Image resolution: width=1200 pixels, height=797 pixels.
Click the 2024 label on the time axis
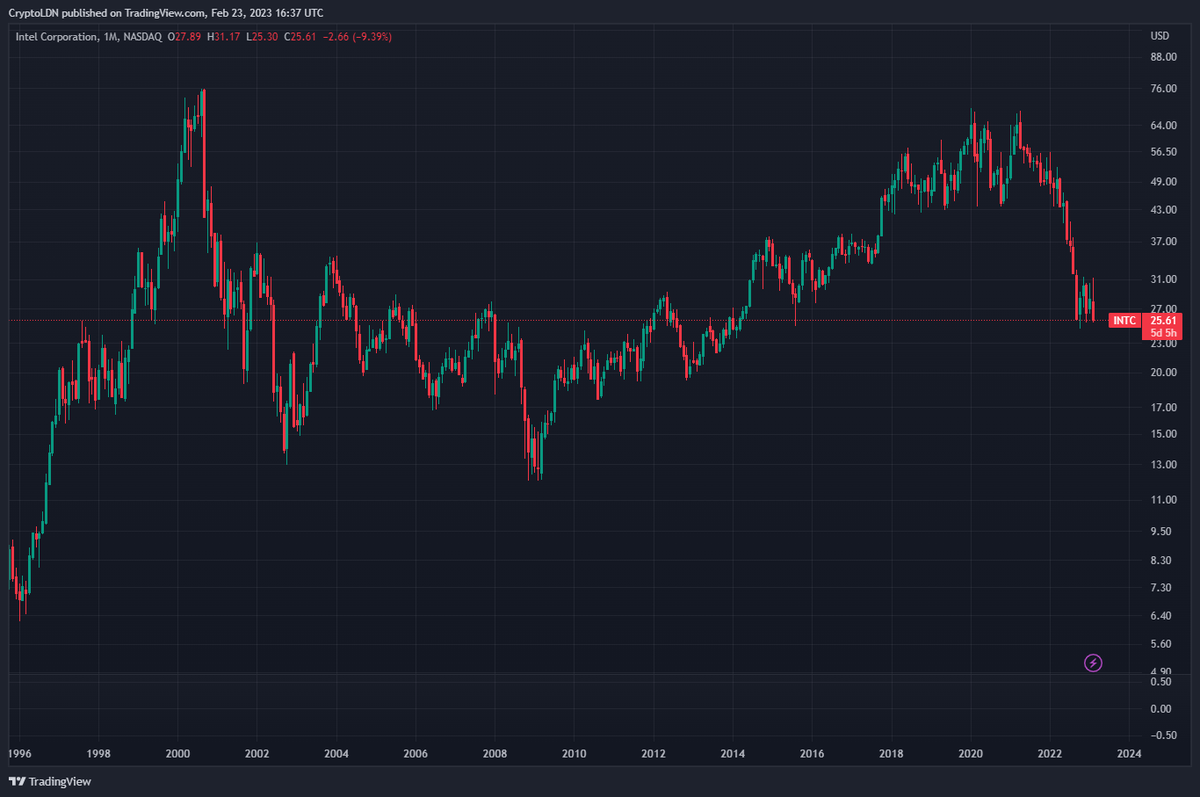[1130, 754]
